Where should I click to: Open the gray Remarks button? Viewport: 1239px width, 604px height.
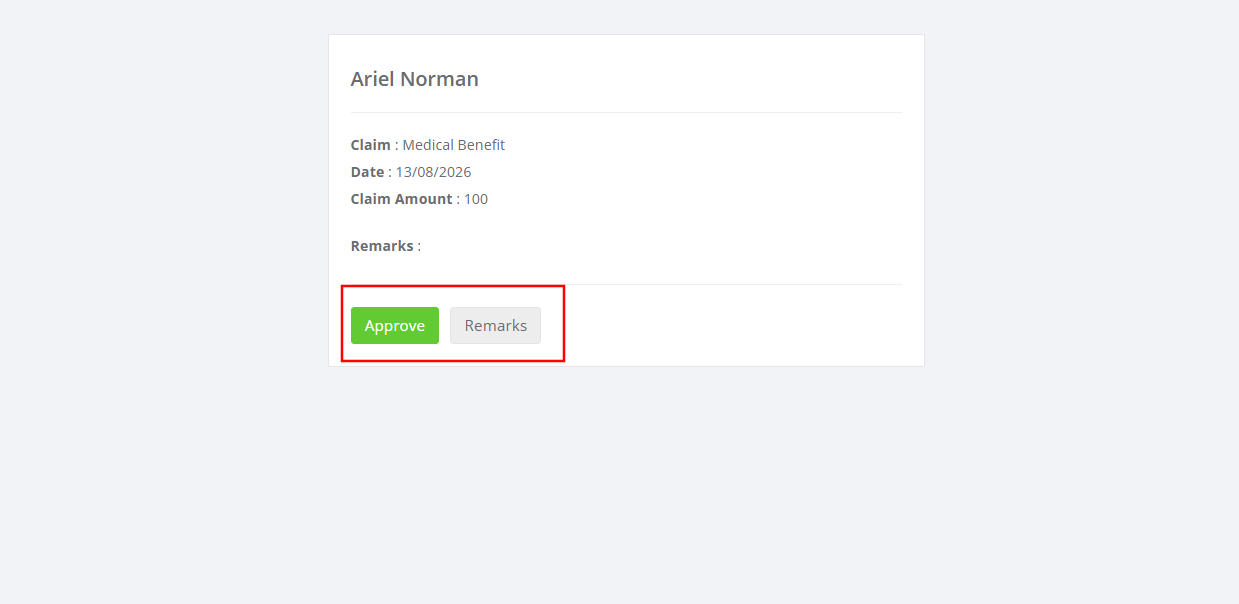(x=495, y=325)
